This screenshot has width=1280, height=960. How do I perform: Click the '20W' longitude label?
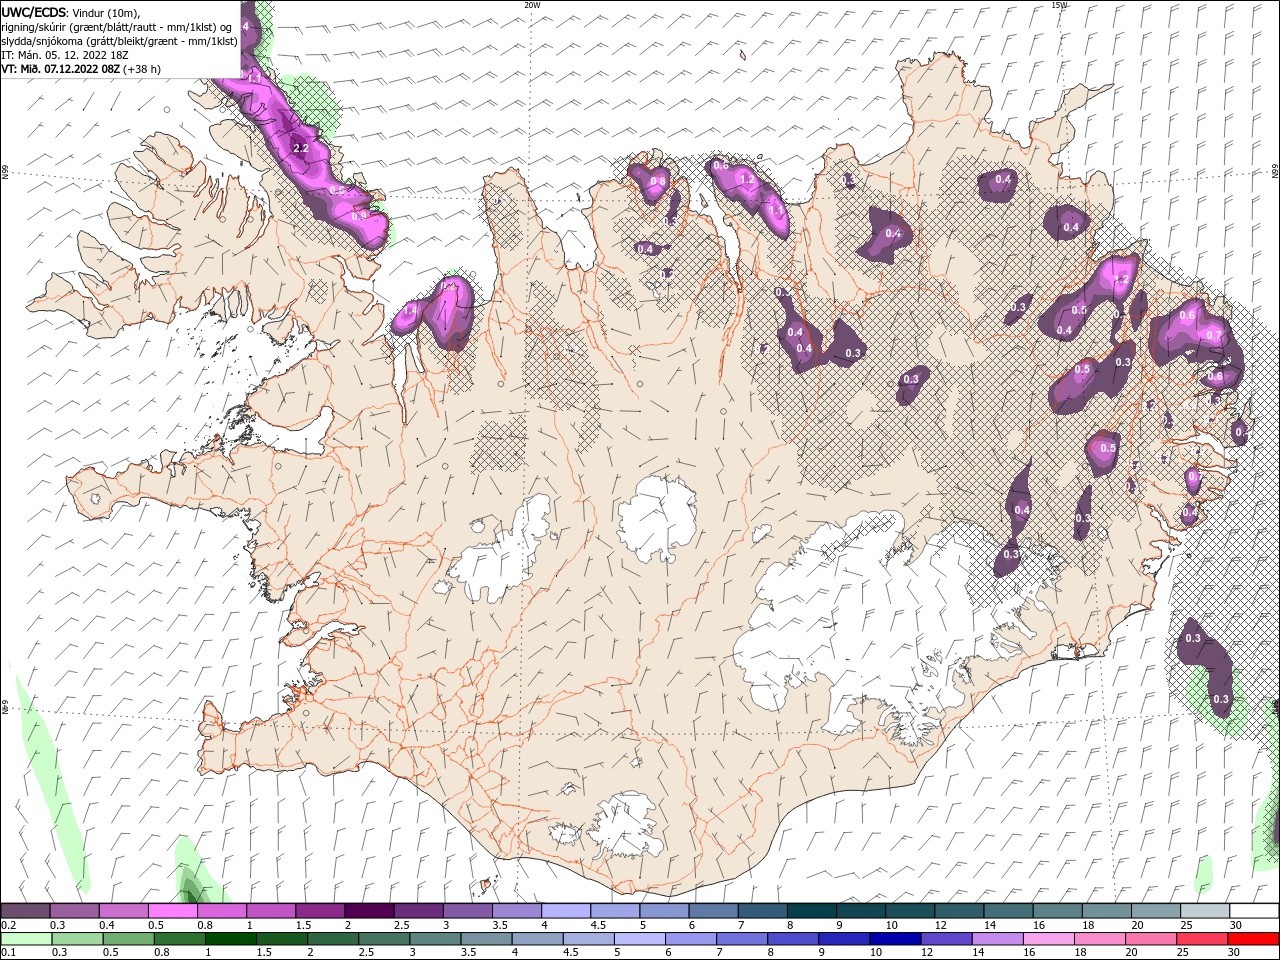pos(532,5)
